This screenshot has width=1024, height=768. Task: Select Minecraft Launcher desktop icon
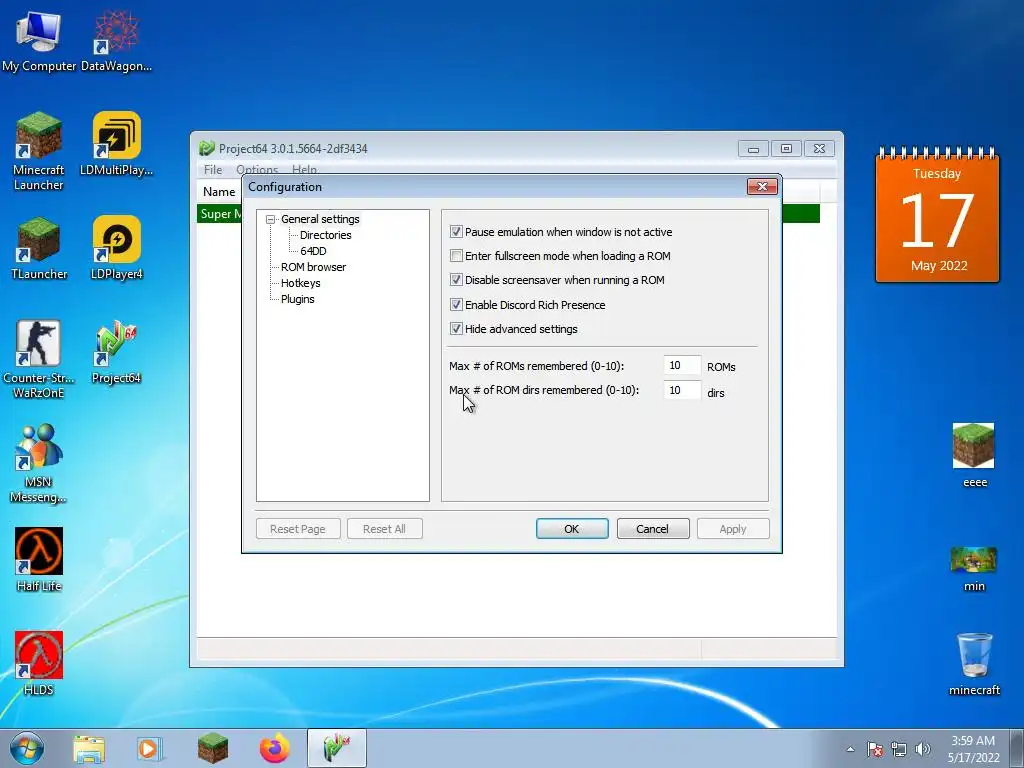39,151
